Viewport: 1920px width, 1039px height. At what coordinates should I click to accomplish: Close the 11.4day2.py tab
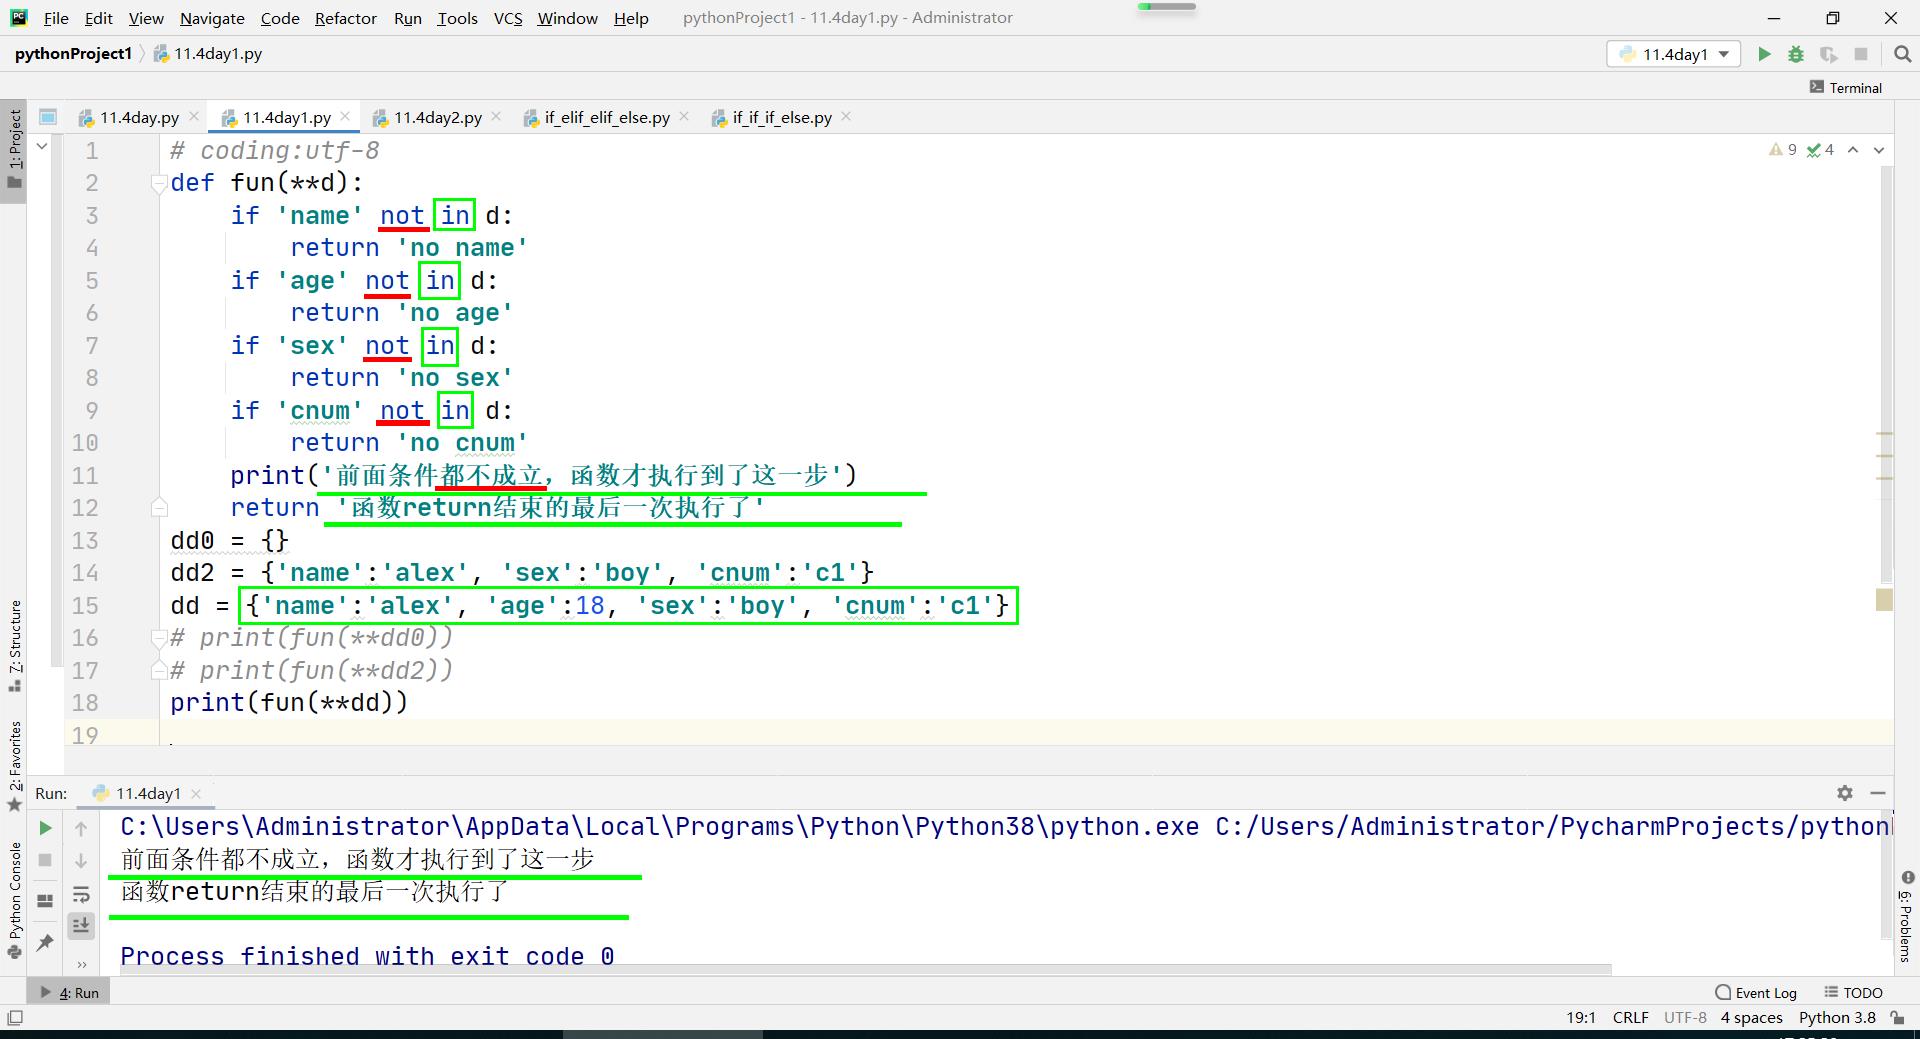[x=497, y=117]
